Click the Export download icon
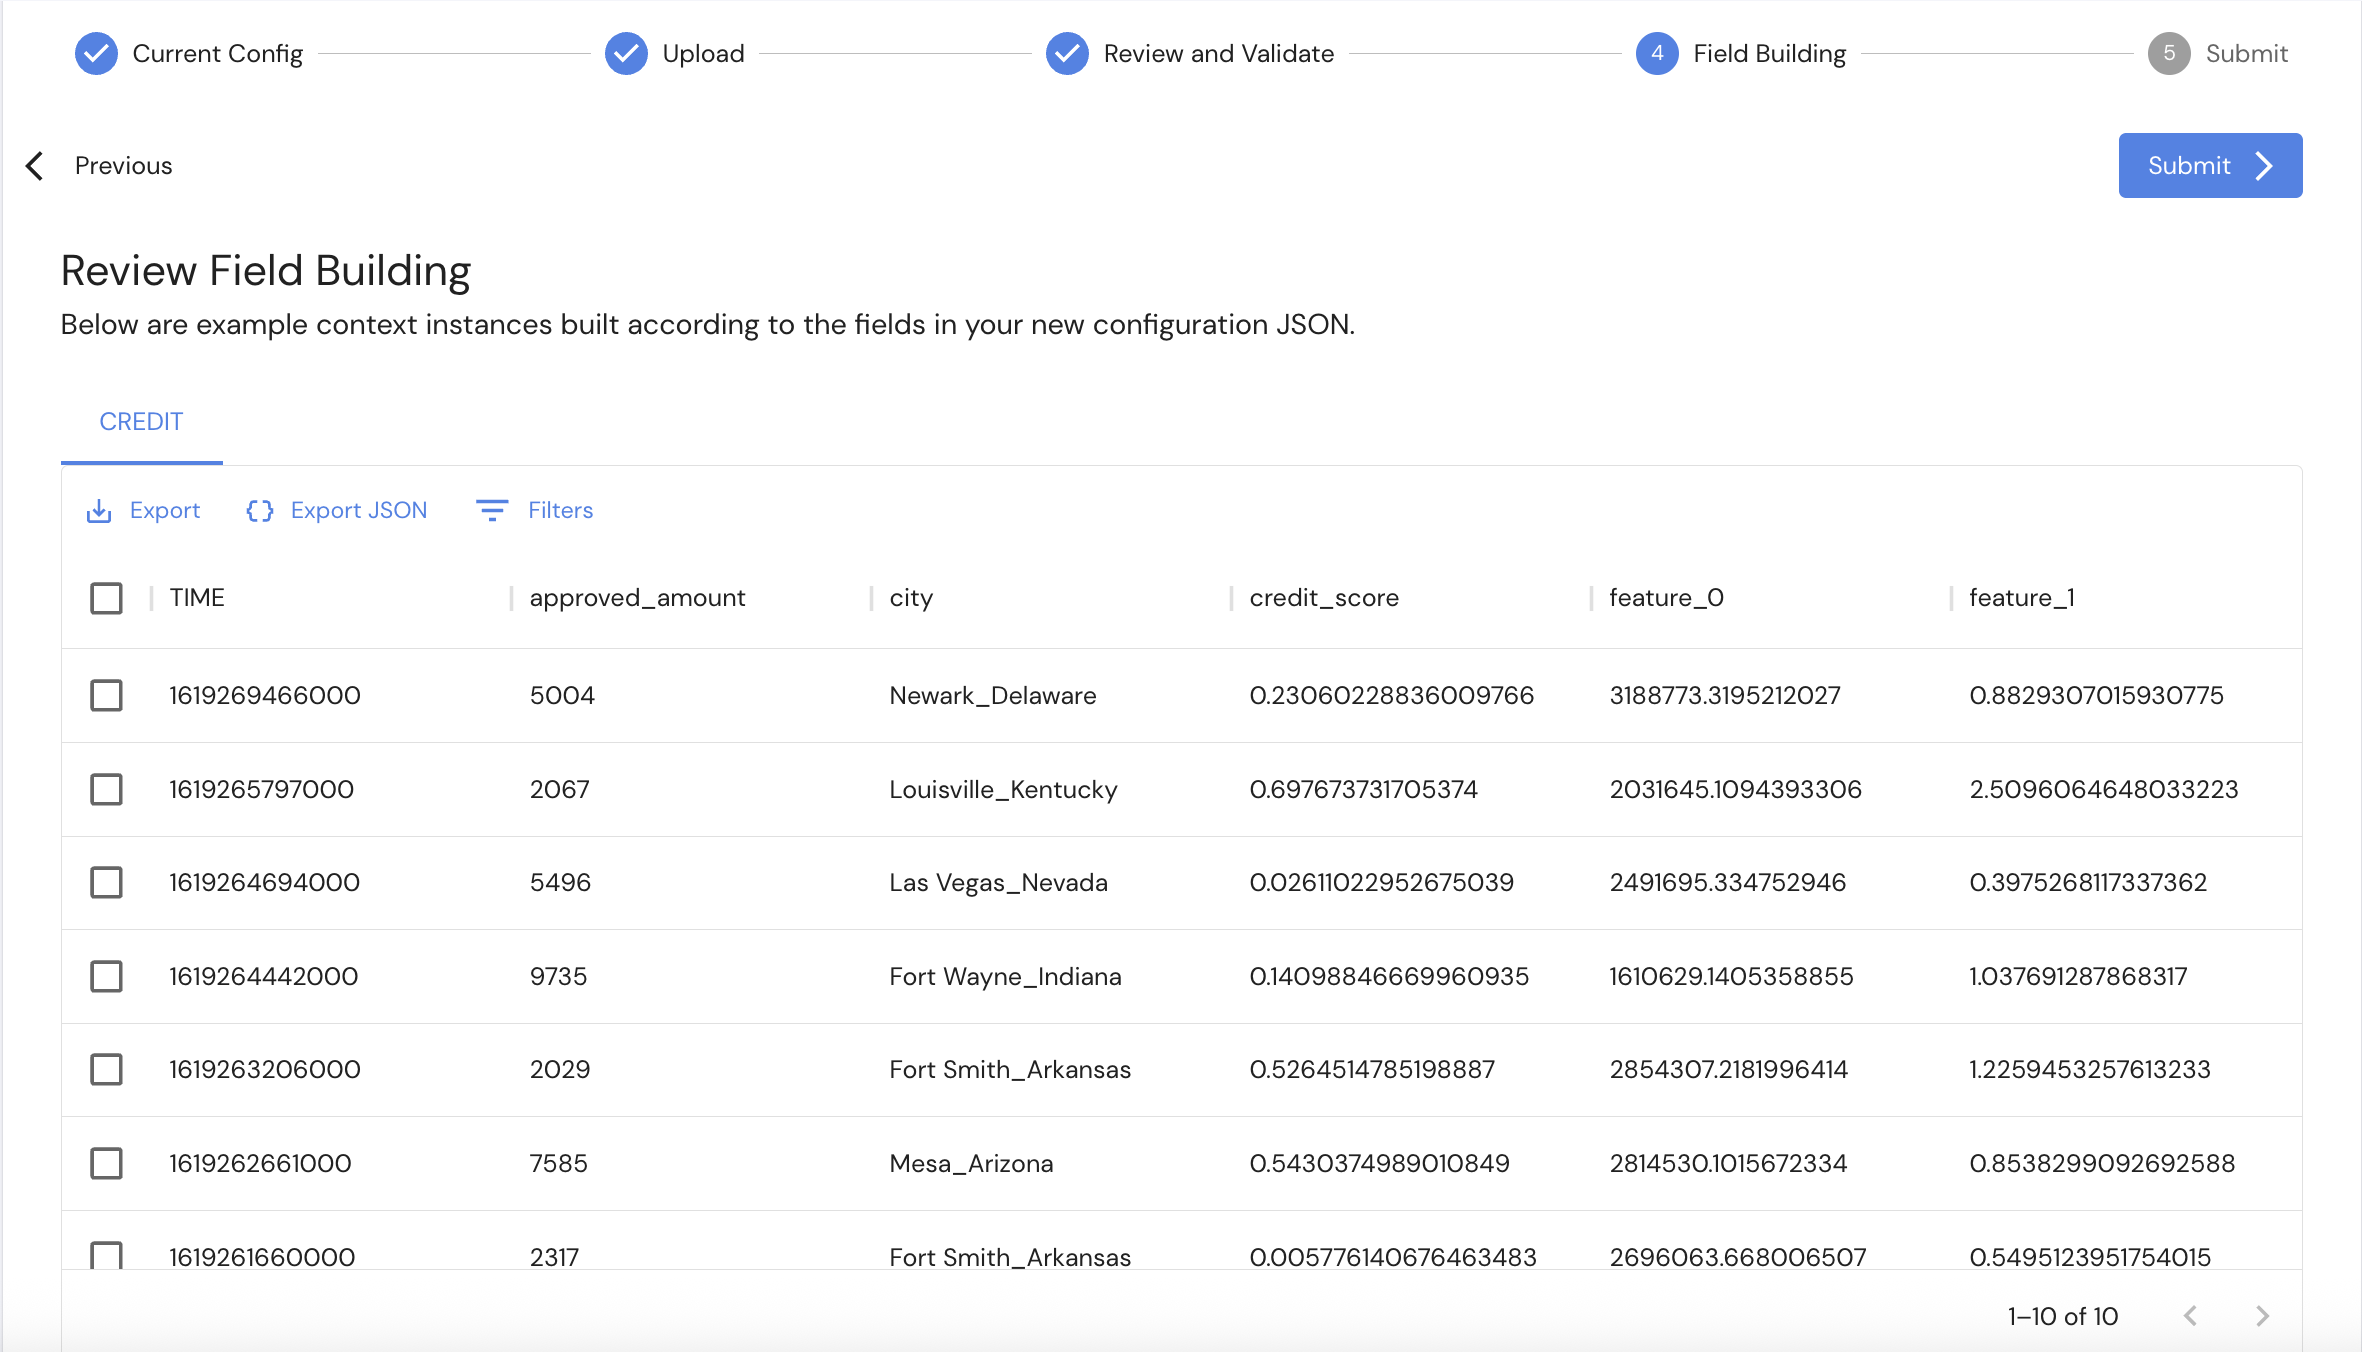This screenshot has height=1352, width=2362. click(x=99, y=511)
